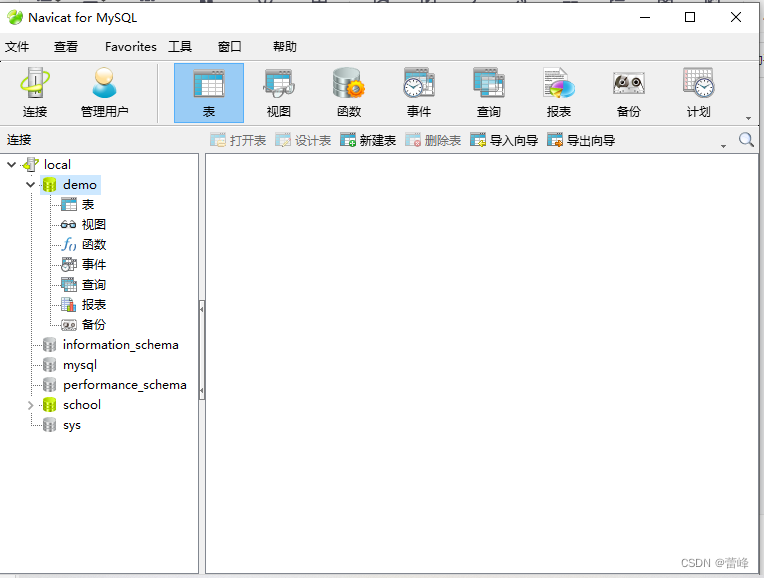This screenshot has width=764, height=578.
Task: Click 导出向导 (Export Wizard) button
Action: 581,140
